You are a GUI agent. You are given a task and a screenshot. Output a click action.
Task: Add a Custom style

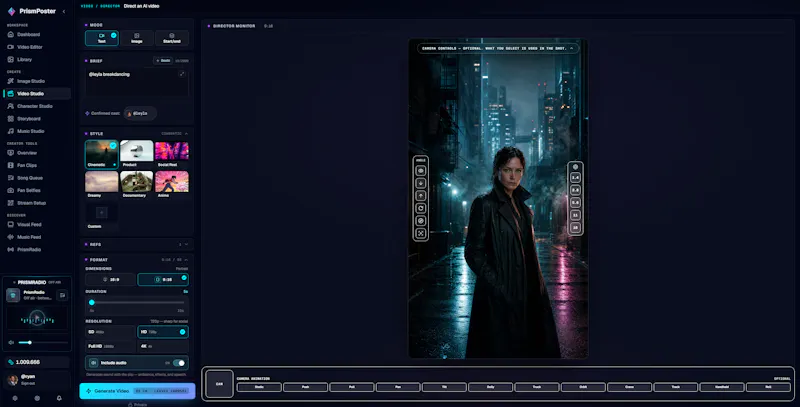tap(102, 216)
